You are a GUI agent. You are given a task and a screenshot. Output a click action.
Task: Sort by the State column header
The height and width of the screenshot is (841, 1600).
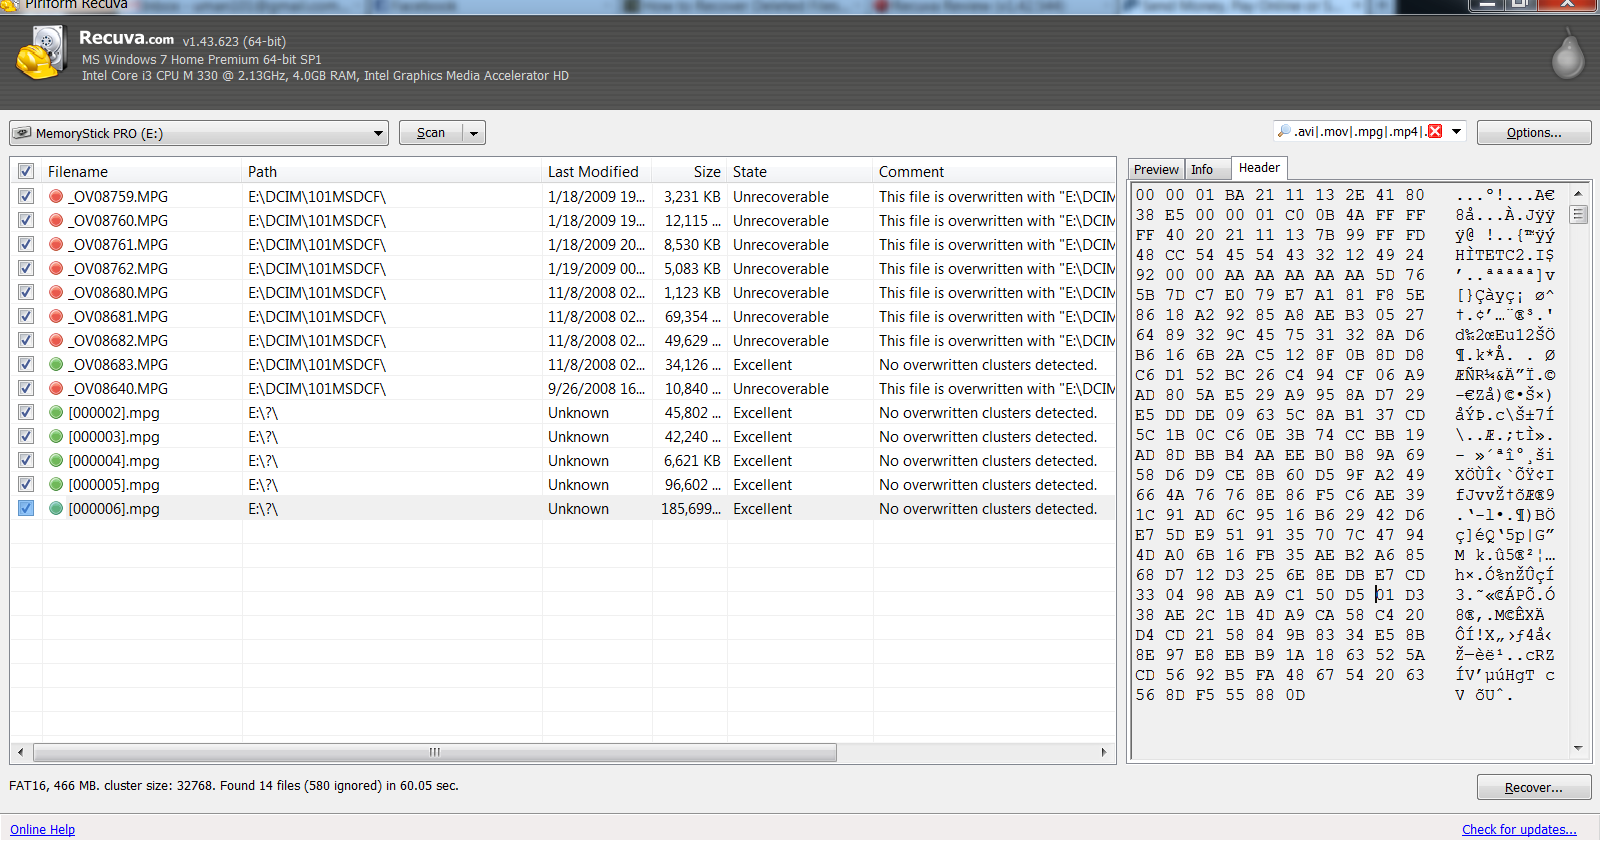click(800, 172)
